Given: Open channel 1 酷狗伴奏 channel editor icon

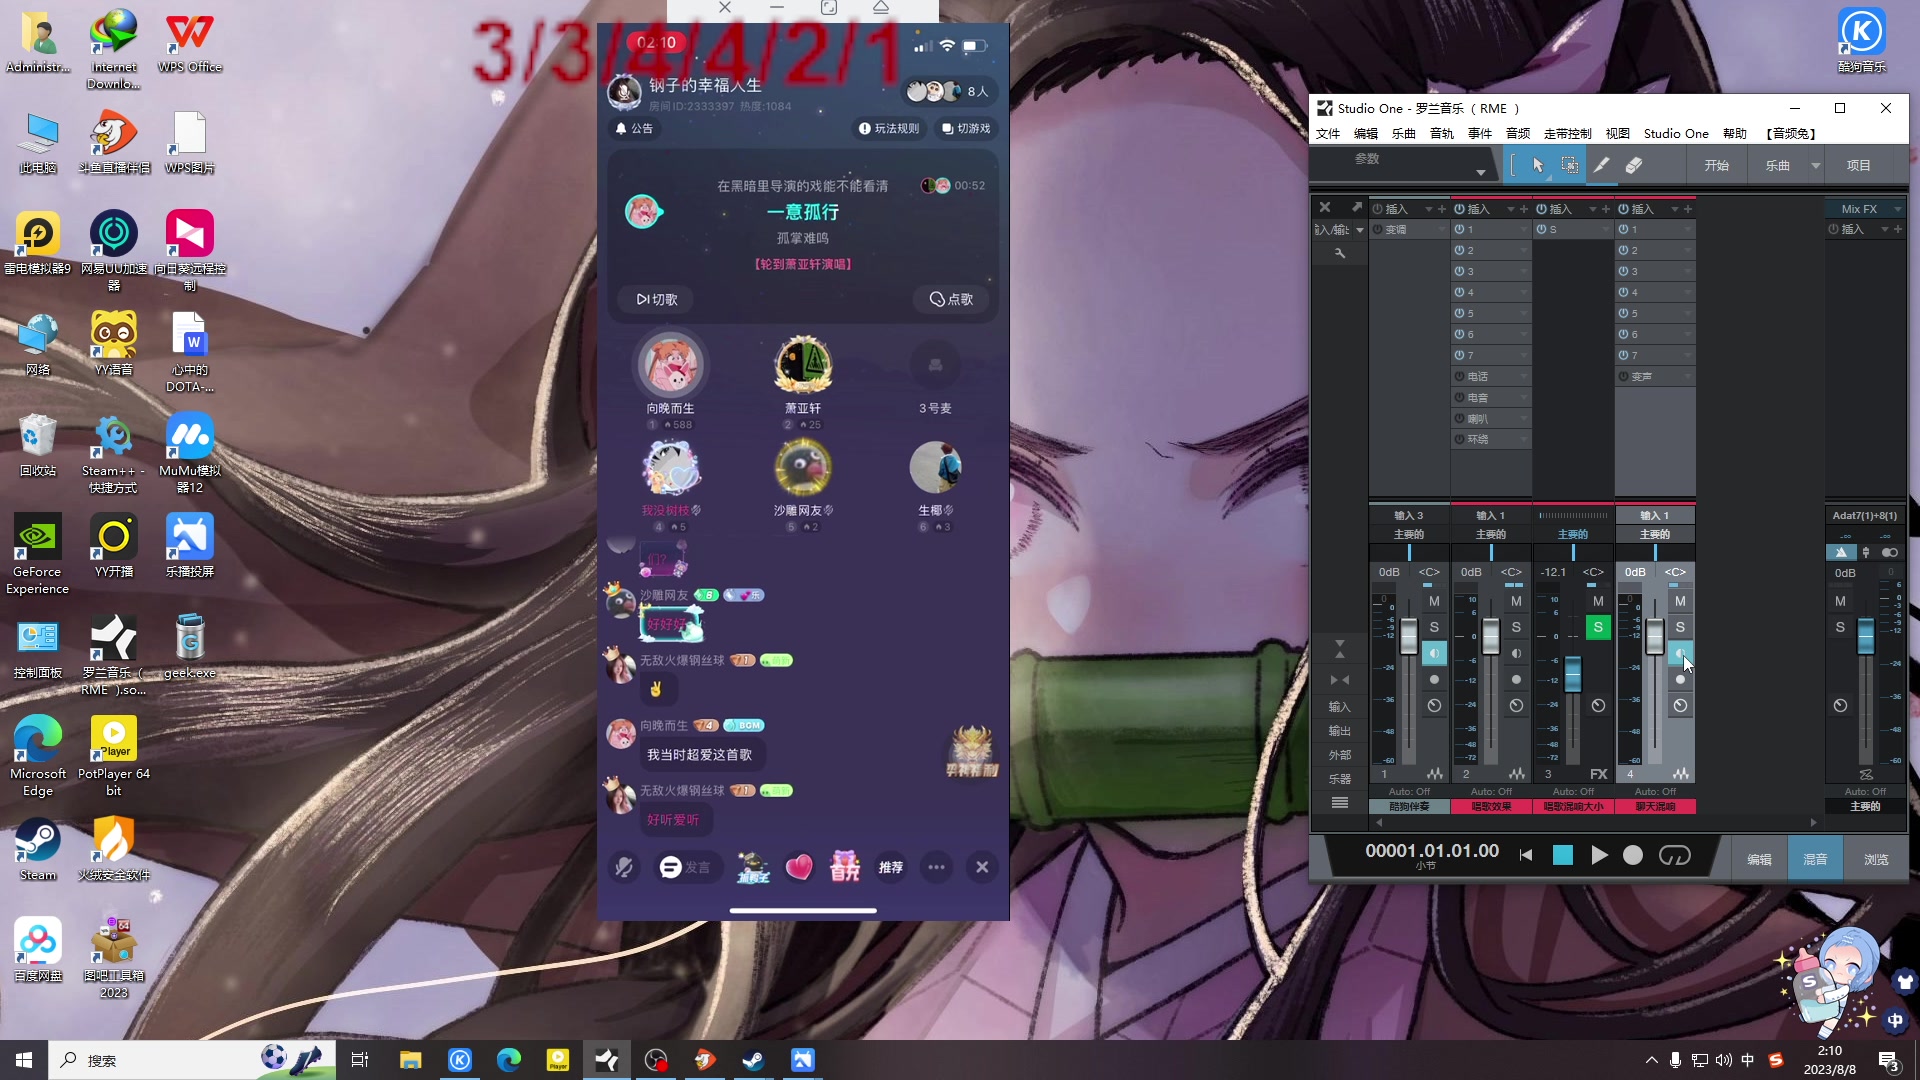Looking at the screenshot, I should click(x=1435, y=774).
